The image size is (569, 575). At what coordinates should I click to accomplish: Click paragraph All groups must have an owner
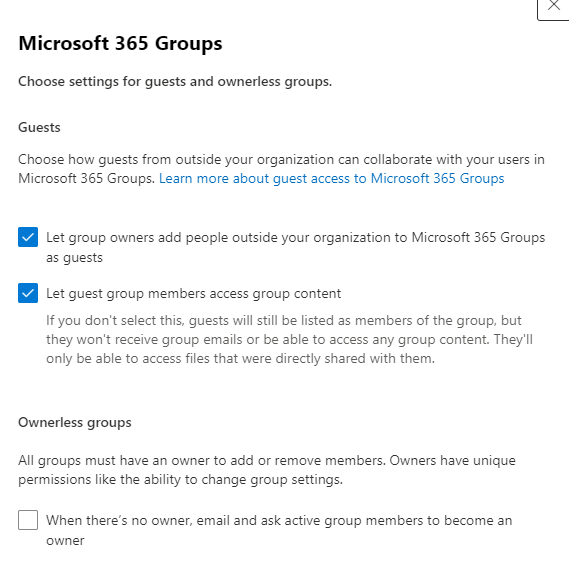coord(267,470)
